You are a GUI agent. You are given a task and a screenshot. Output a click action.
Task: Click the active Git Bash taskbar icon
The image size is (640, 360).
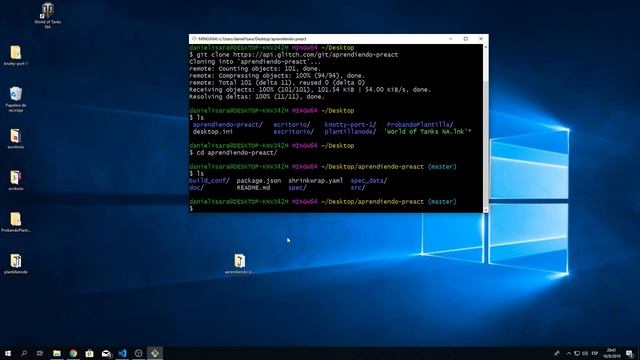(155, 353)
